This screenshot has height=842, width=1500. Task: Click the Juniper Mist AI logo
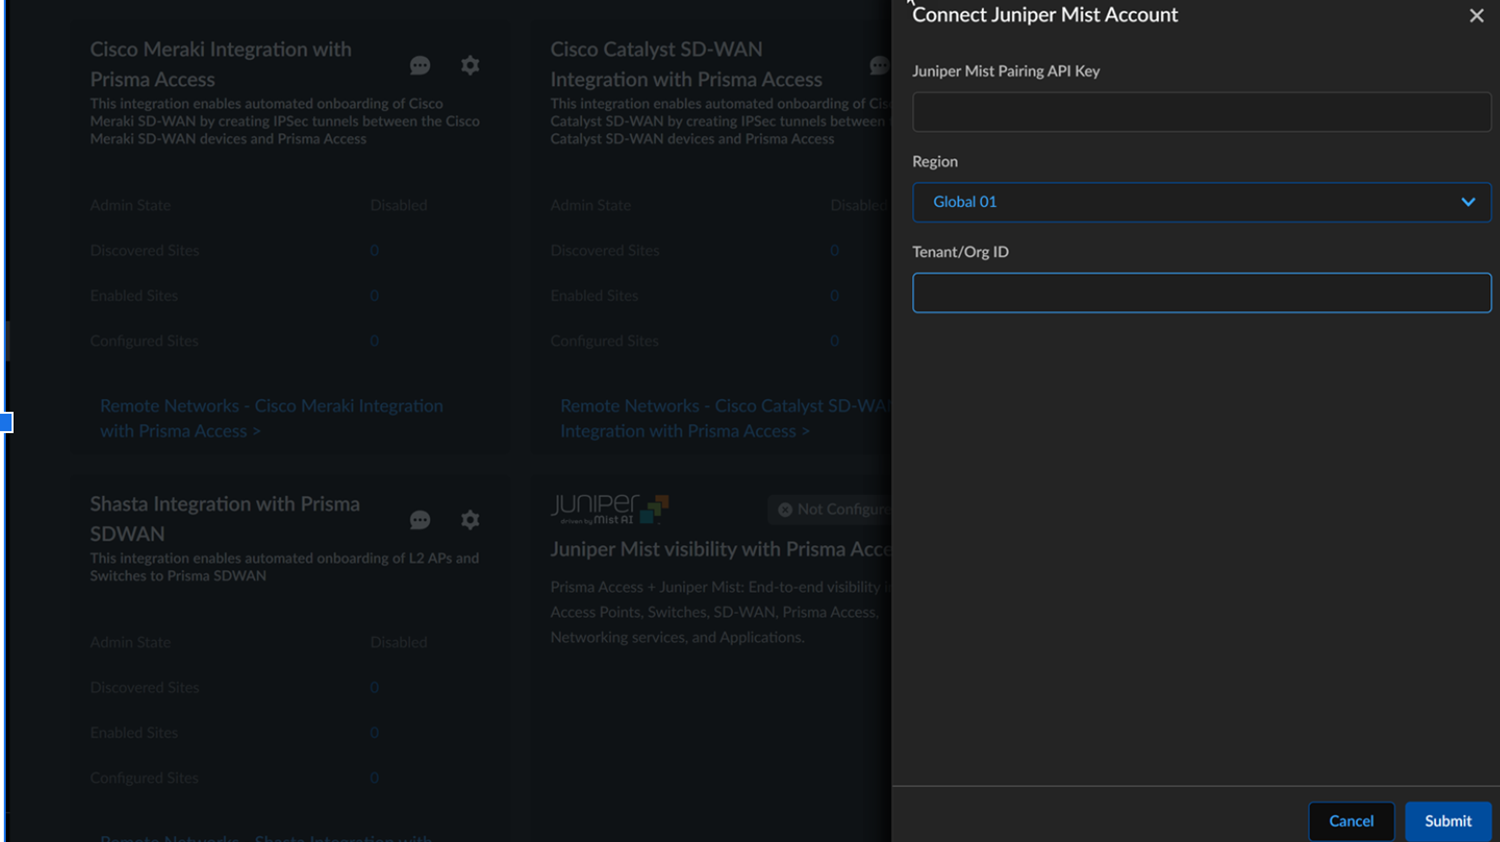tap(609, 509)
